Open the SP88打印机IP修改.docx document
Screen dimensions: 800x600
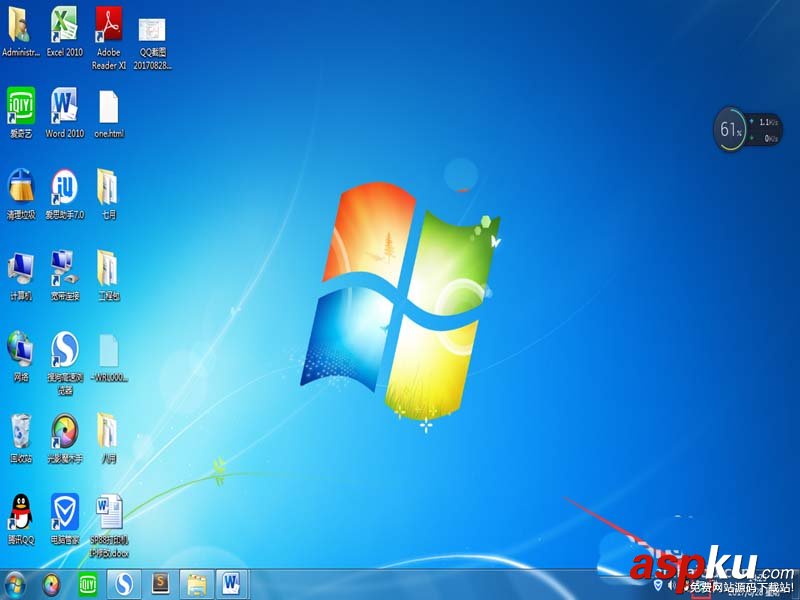tap(109, 526)
